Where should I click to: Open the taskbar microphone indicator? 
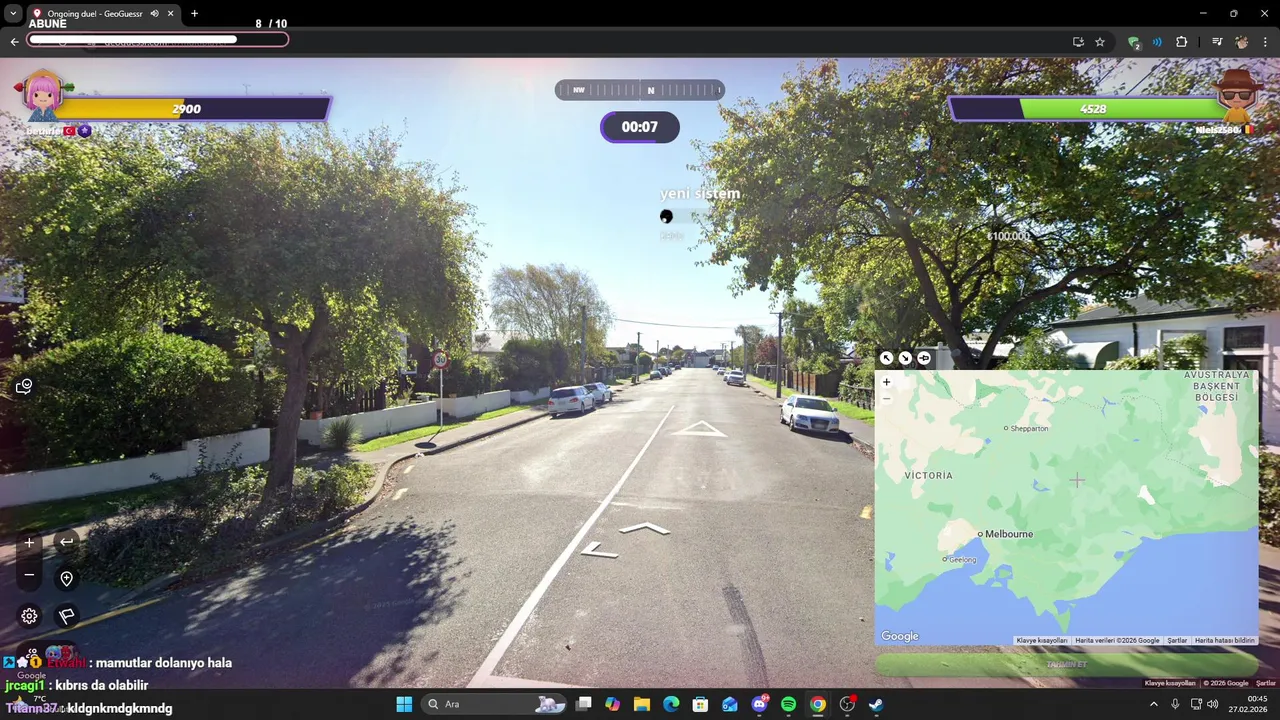pos(1175,704)
